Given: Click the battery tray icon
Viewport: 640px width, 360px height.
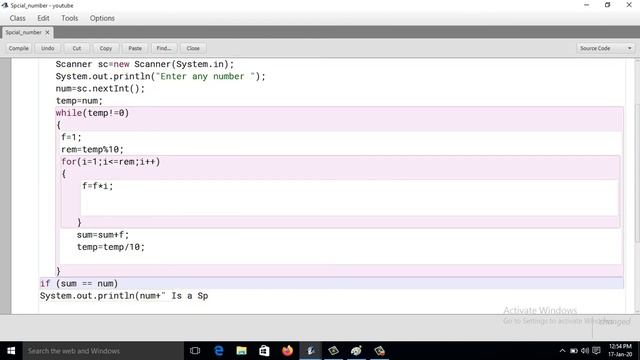Looking at the screenshot, I should click(x=574, y=351).
